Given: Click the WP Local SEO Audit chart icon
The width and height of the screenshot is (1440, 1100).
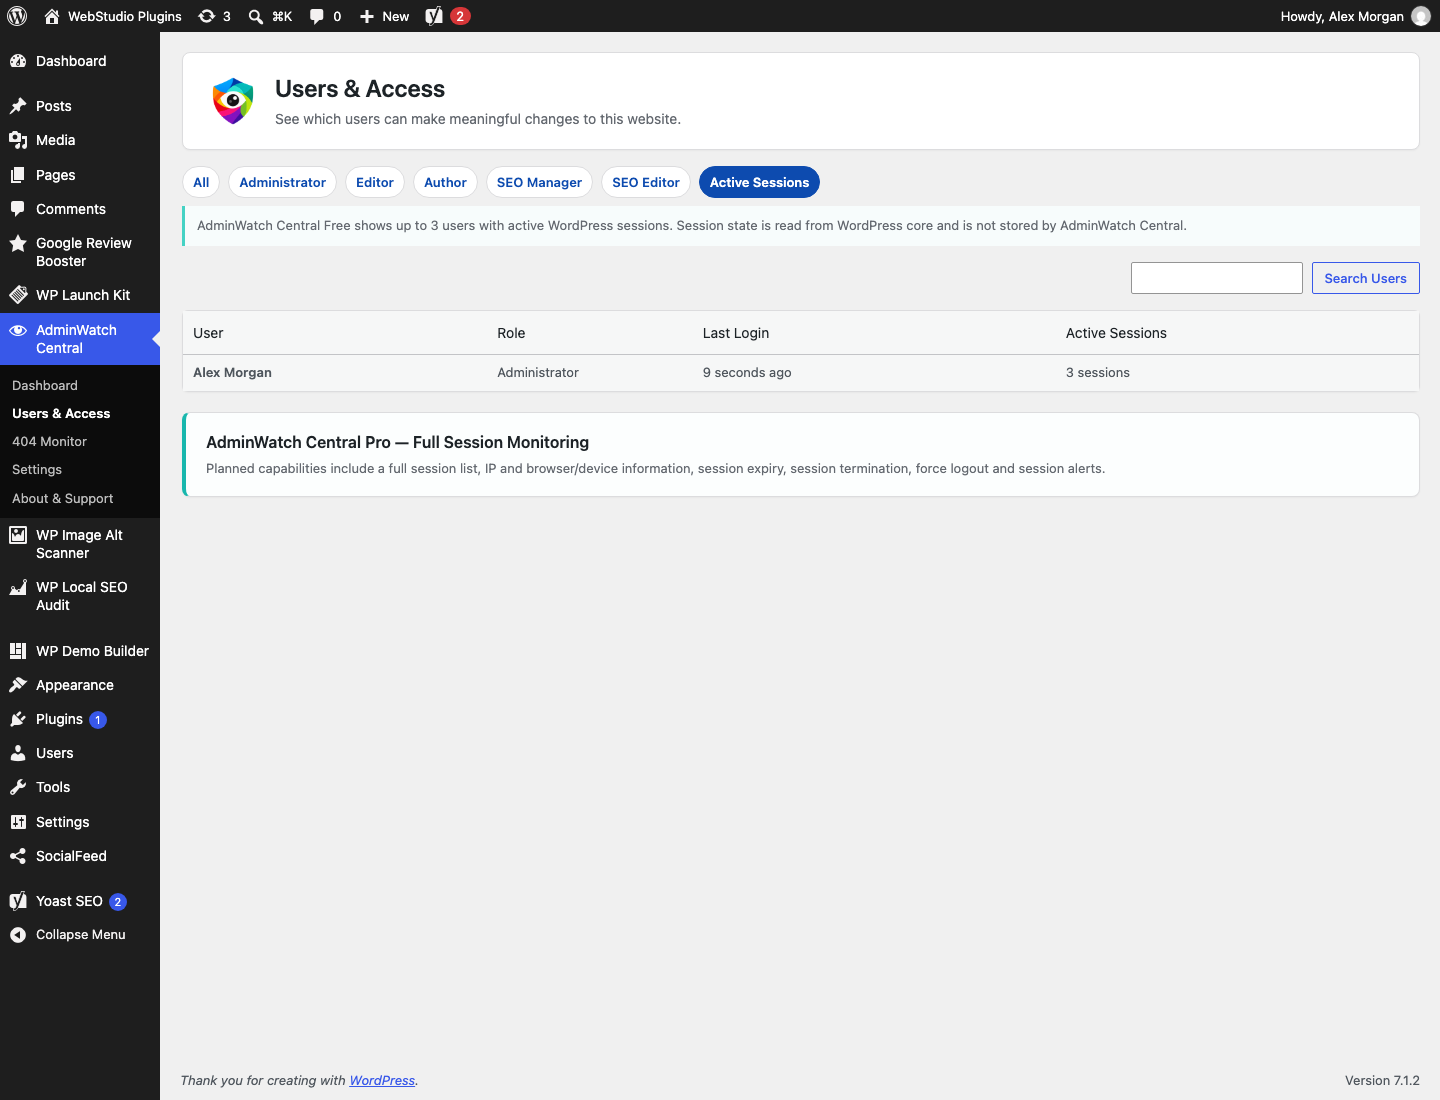Looking at the screenshot, I should coord(18,587).
